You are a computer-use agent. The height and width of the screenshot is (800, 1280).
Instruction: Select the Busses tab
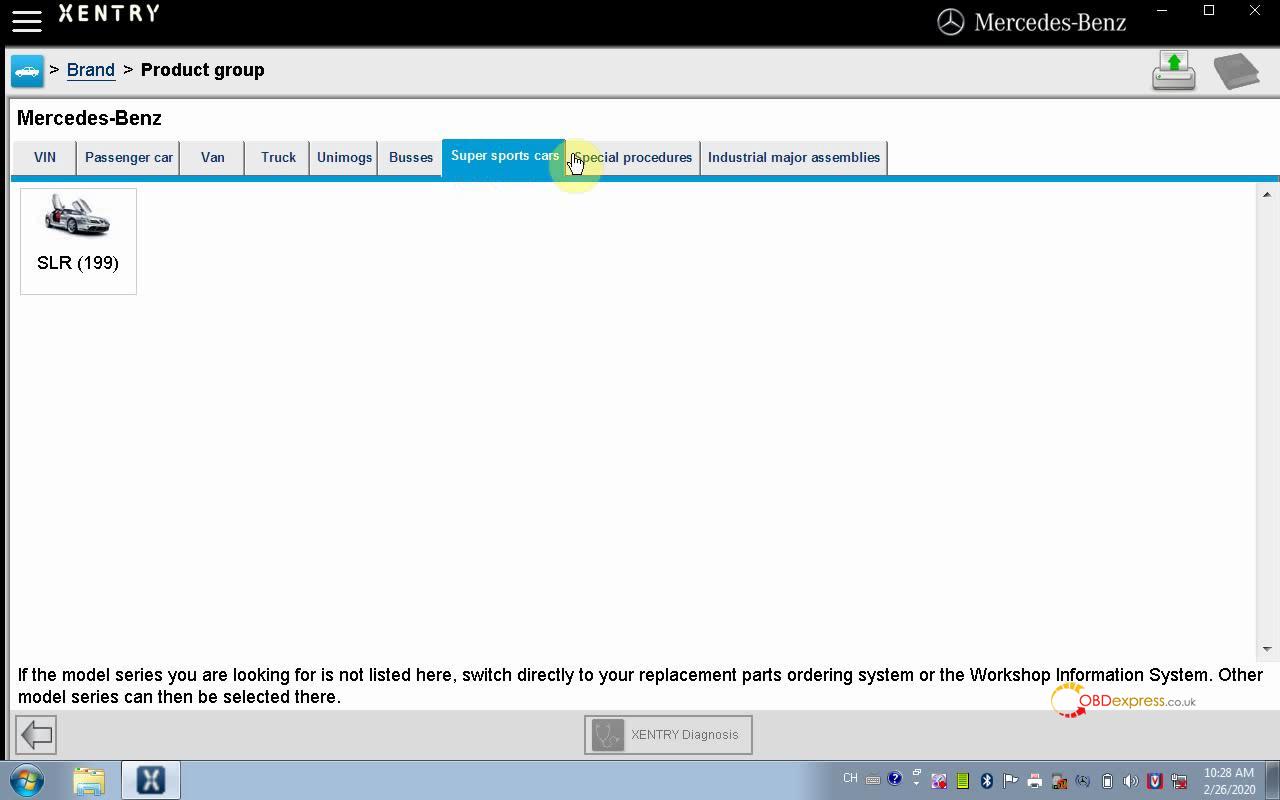click(411, 157)
